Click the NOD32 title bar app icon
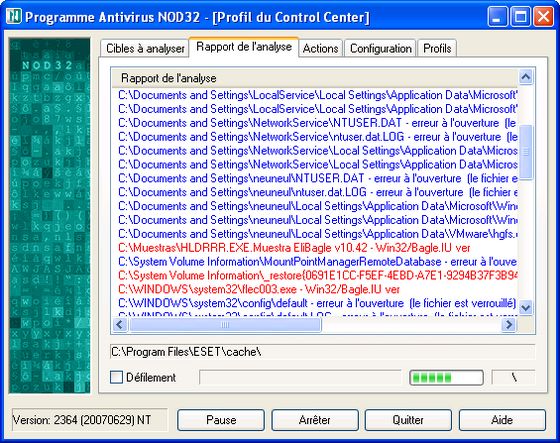This screenshot has height=443, width=560. [x=14, y=16]
